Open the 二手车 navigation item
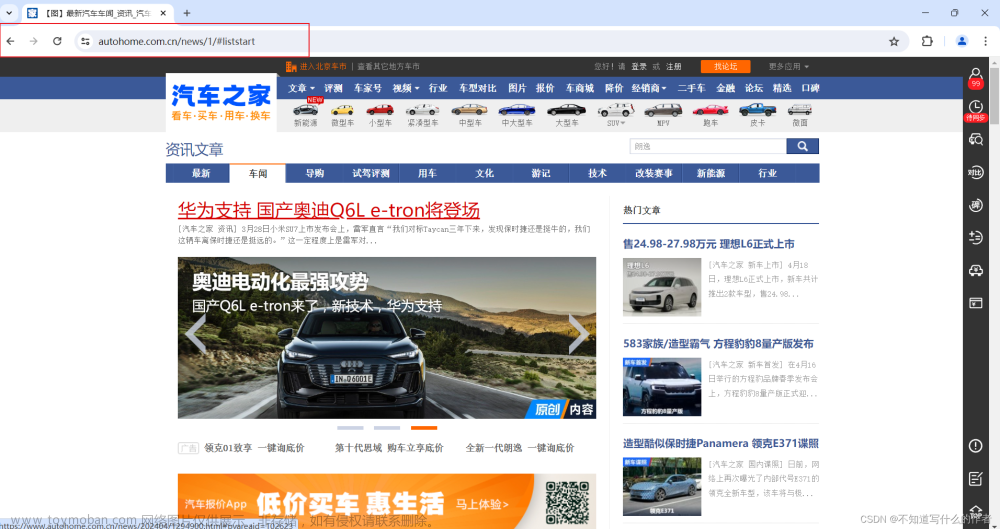Screen dimensions: 1000x529 point(691,88)
